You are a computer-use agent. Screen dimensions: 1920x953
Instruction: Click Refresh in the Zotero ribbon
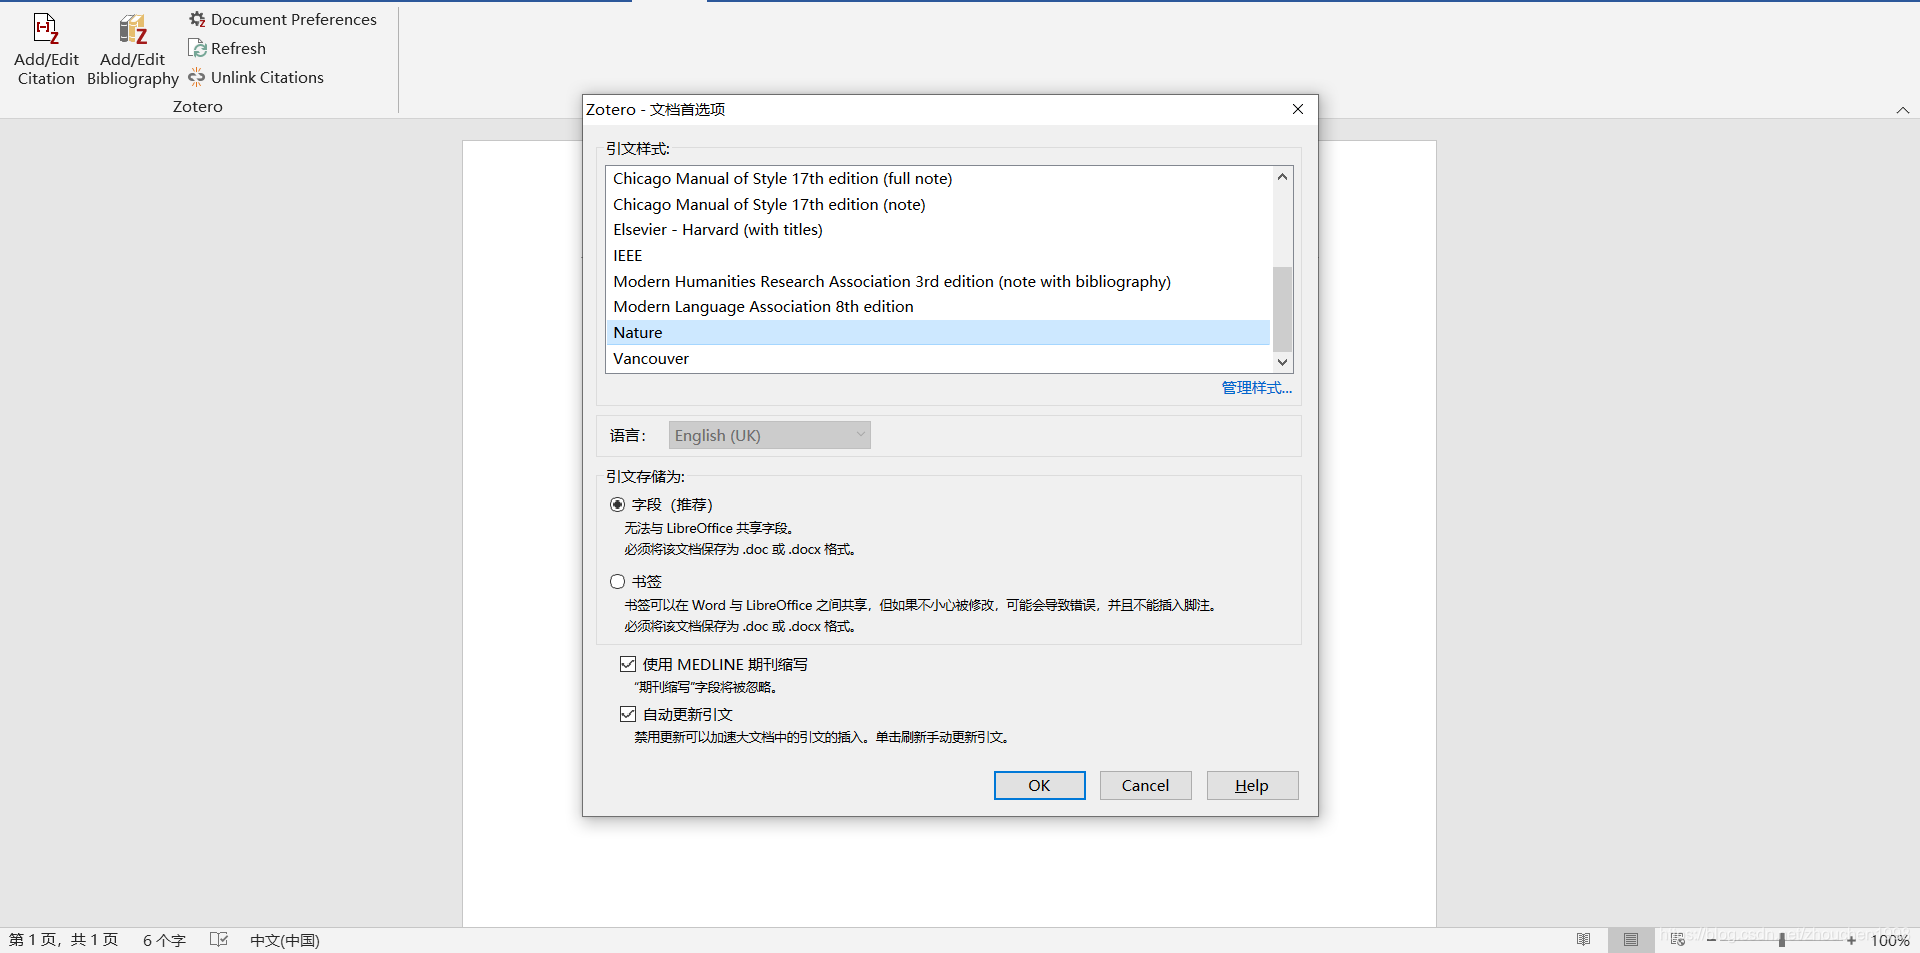pos(227,48)
